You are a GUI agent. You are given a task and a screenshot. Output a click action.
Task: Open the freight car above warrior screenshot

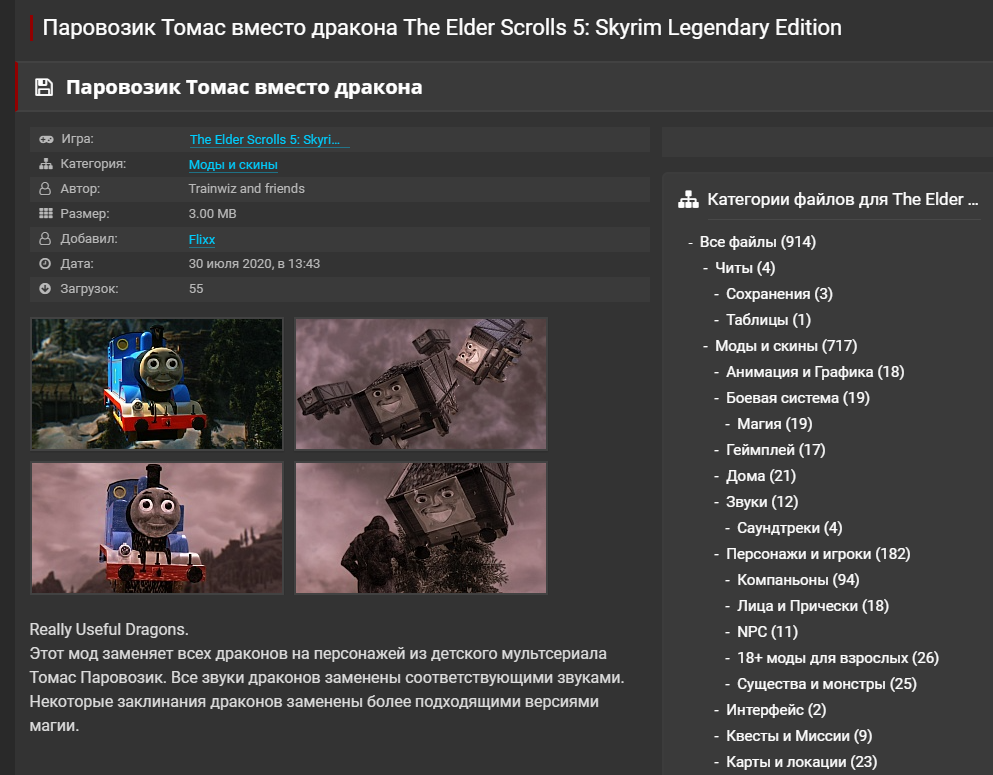click(421, 528)
